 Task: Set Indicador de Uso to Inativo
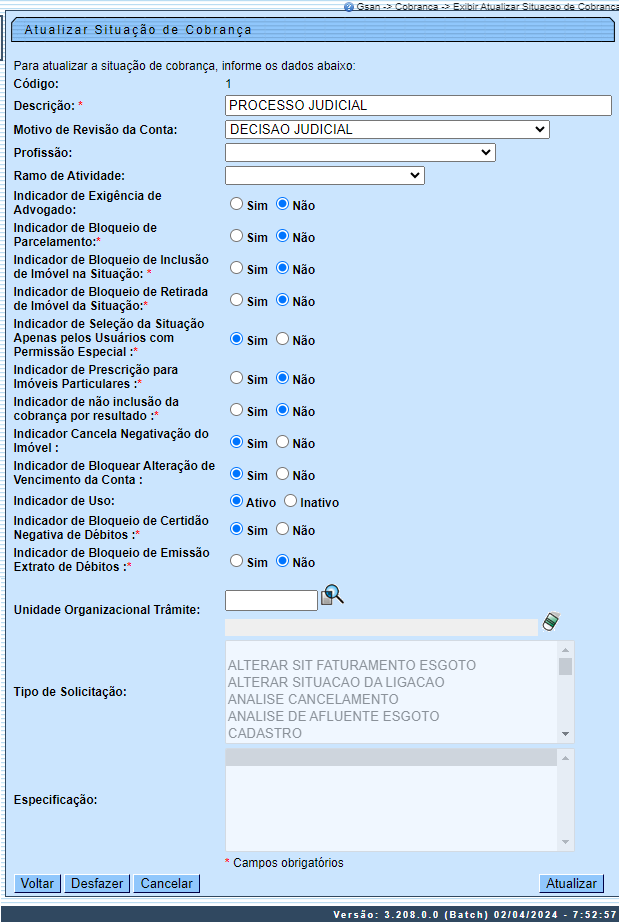[x=290, y=502]
